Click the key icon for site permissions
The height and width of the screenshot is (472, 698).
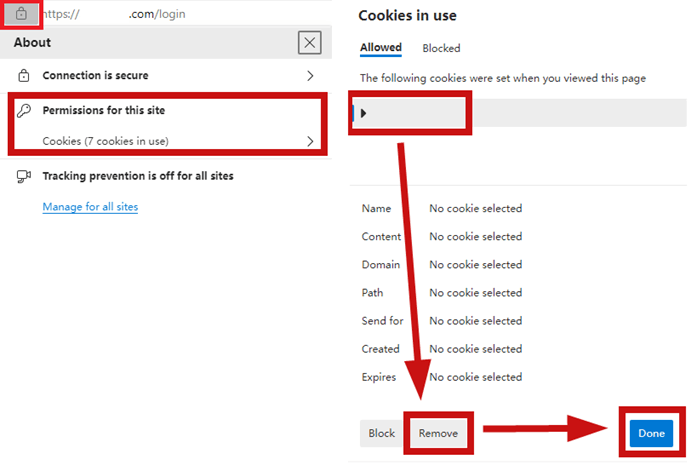pyautogui.click(x=24, y=110)
